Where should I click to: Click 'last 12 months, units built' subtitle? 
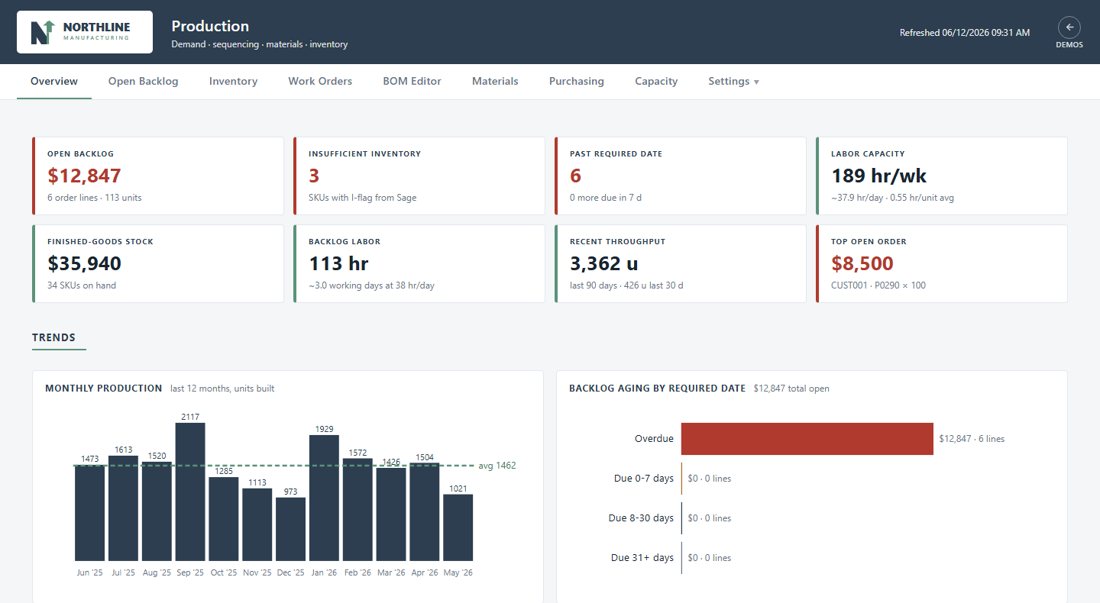click(222, 388)
